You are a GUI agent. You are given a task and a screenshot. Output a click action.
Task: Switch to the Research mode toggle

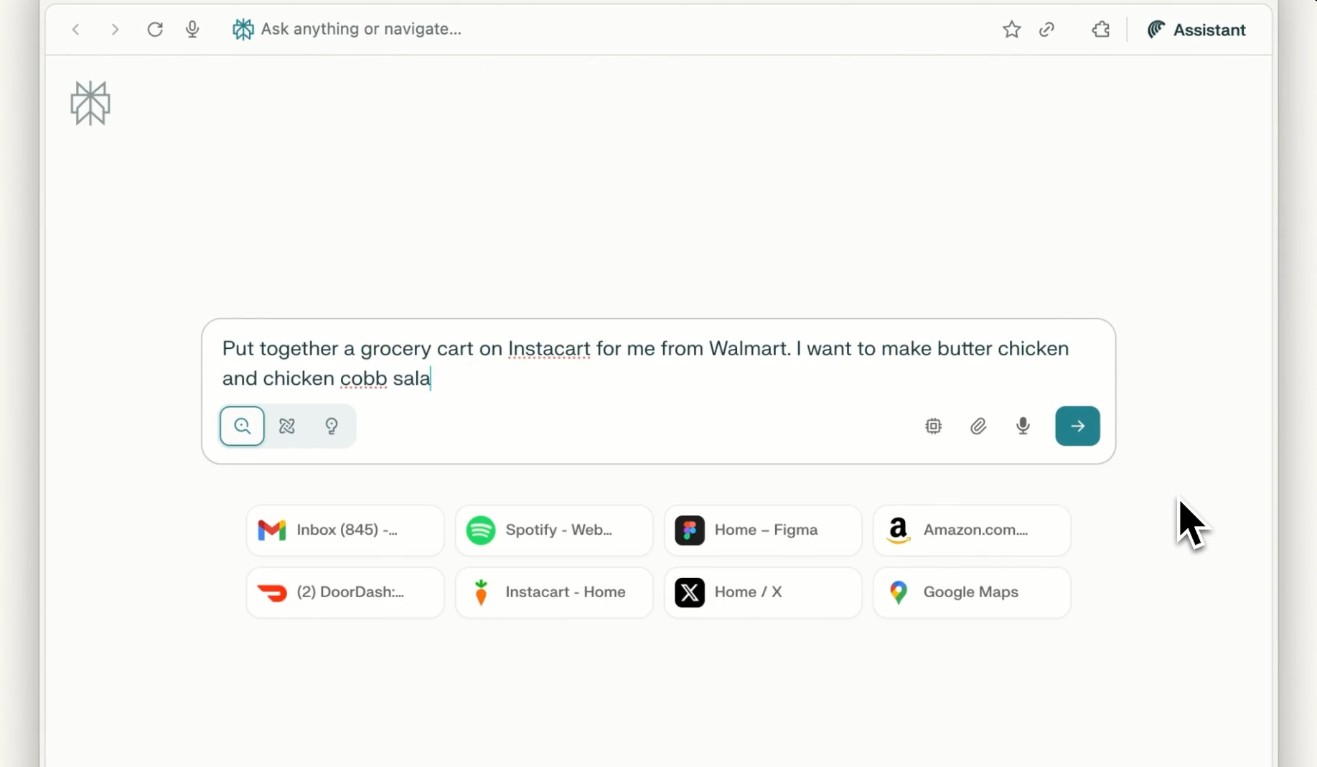(287, 426)
